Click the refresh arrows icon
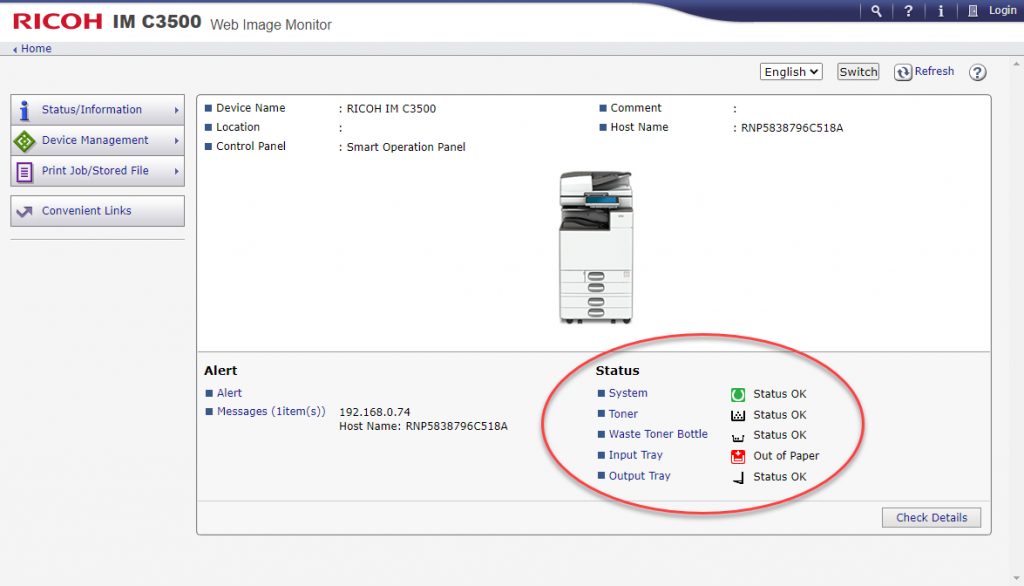The image size is (1024, 586). pyautogui.click(x=903, y=72)
